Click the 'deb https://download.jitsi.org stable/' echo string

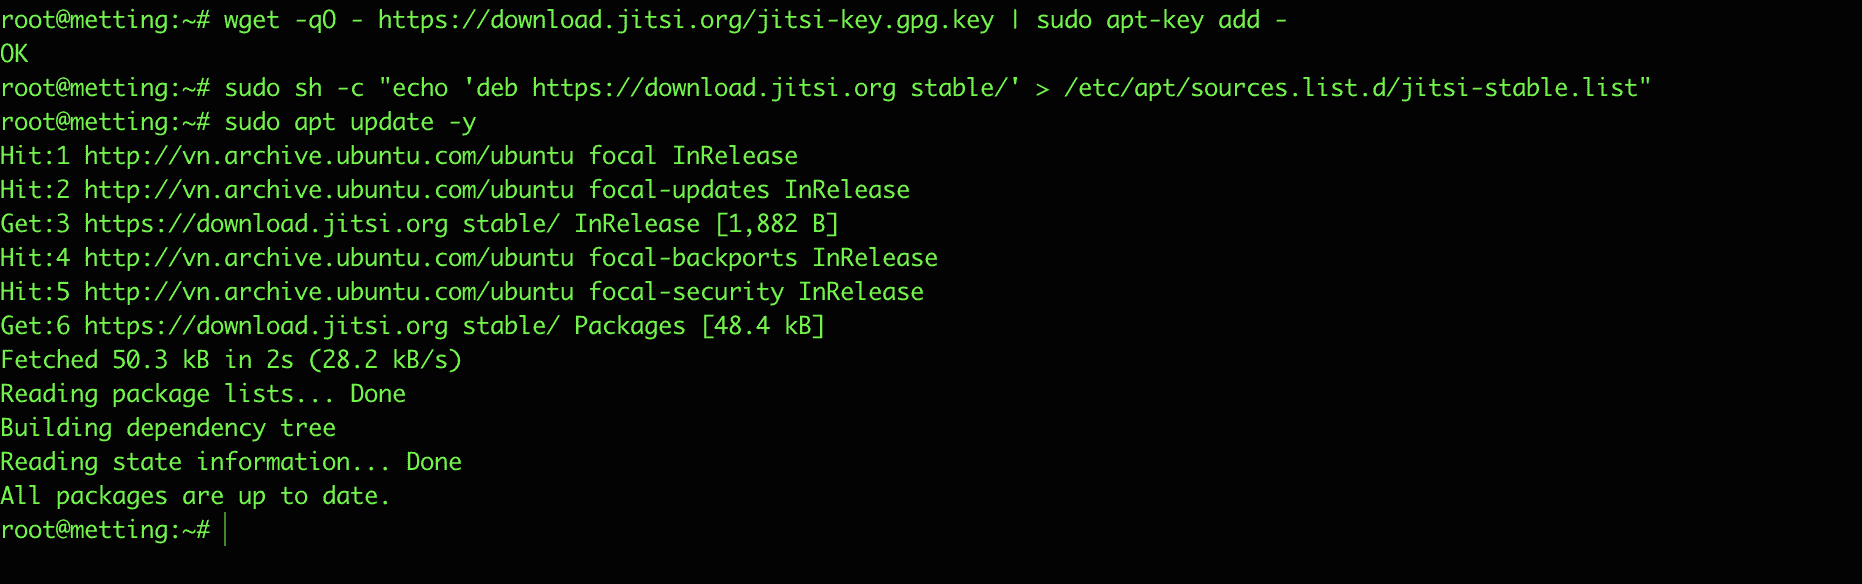tap(741, 88)
